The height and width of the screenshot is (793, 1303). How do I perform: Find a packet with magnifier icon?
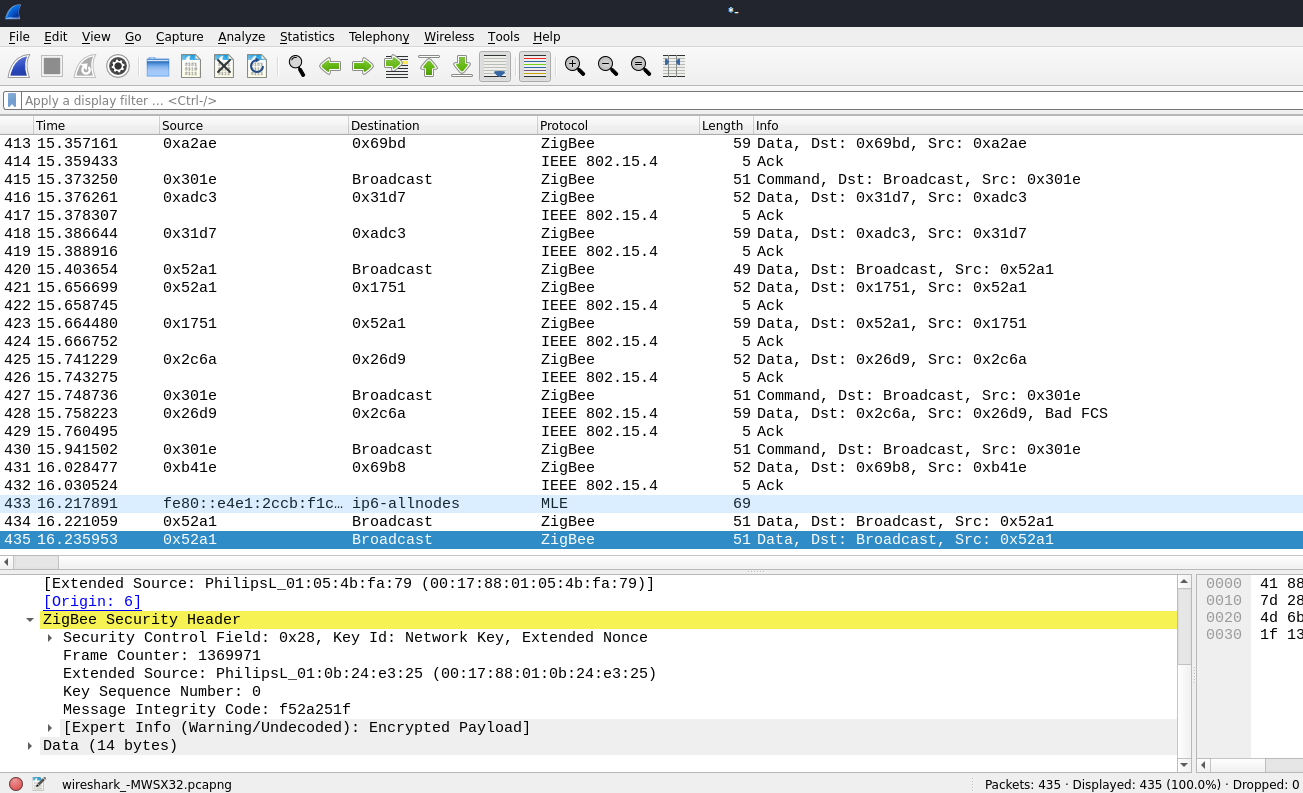click(x=297, y=66)
